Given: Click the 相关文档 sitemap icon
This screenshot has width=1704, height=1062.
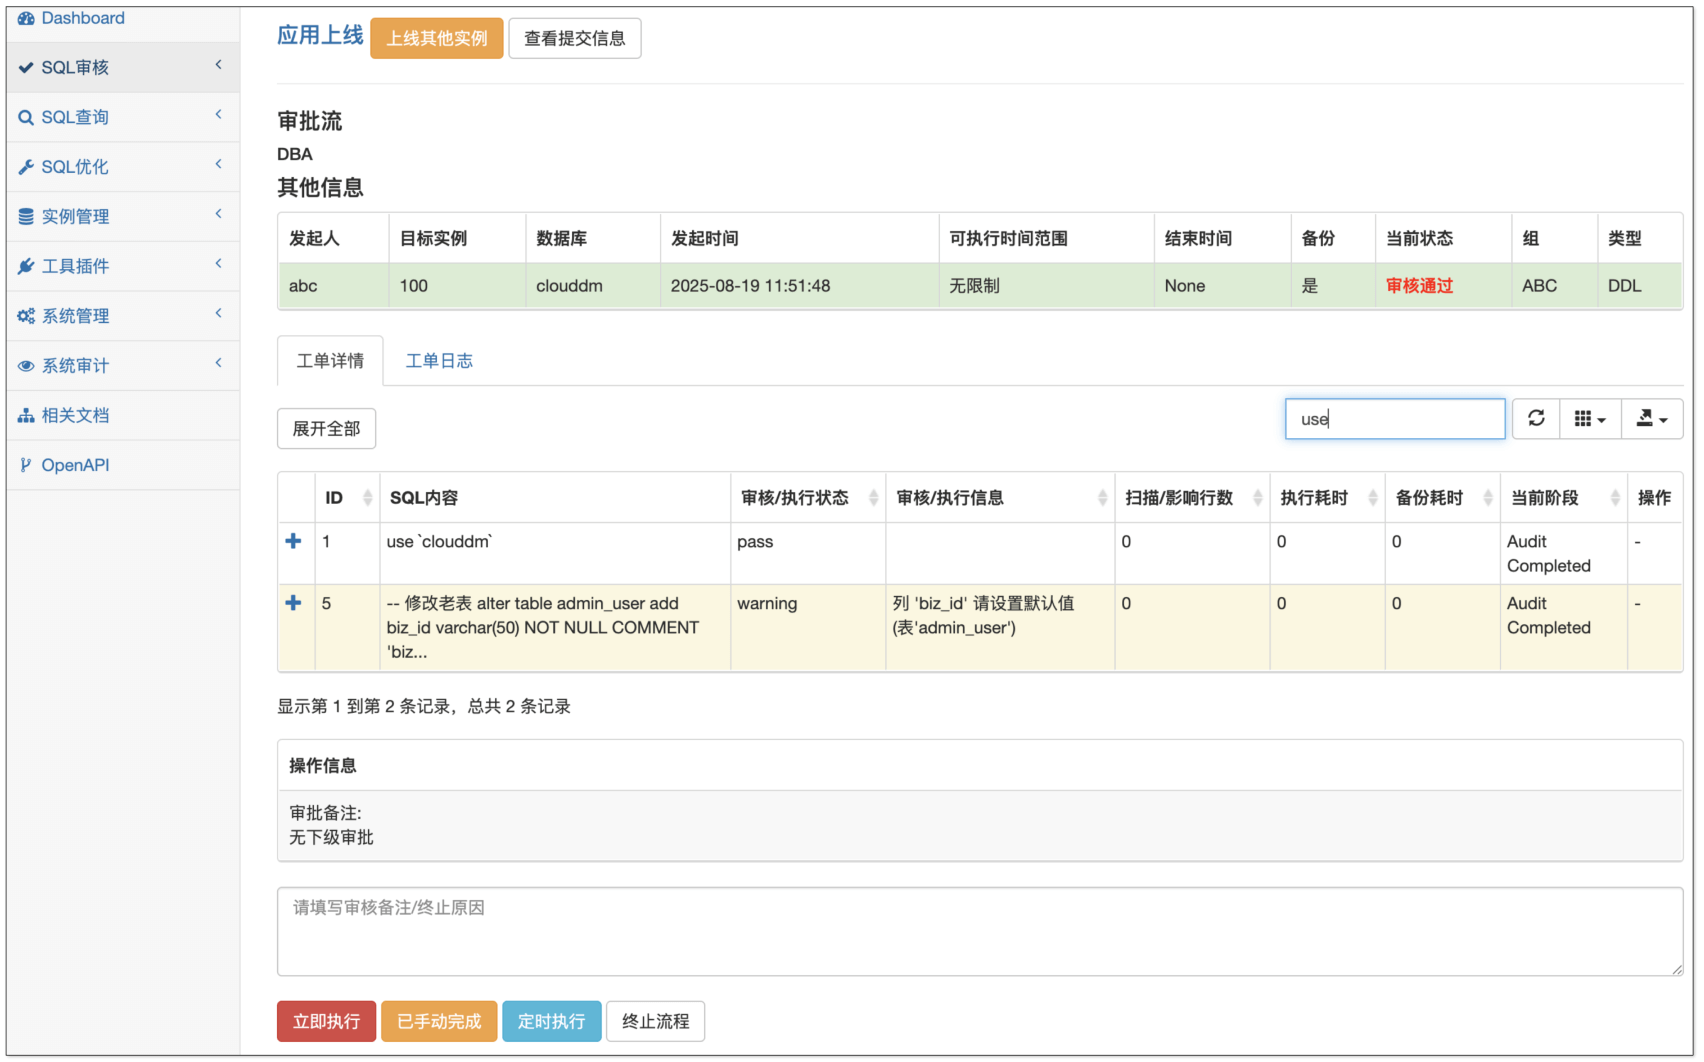Looking at the screenshot, I should (x=26, y=415).
